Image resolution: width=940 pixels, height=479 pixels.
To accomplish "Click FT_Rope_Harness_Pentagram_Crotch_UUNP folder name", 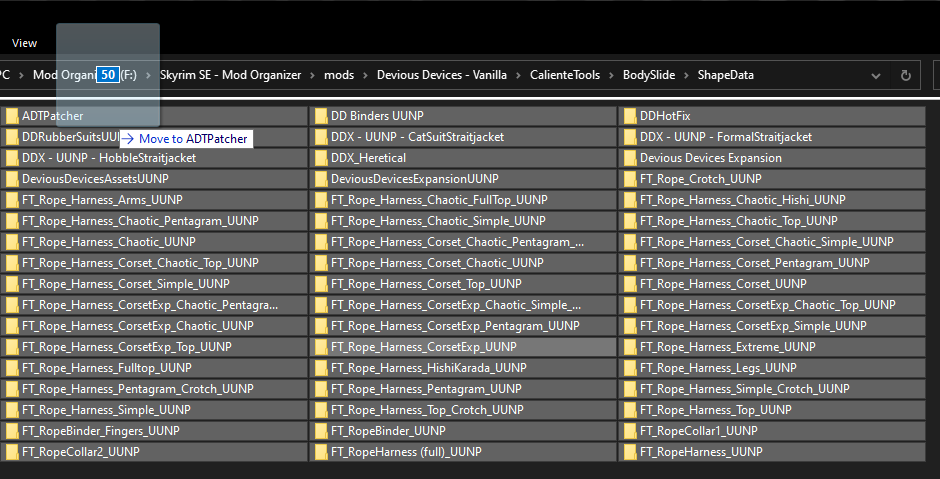I will pos(137,388).
